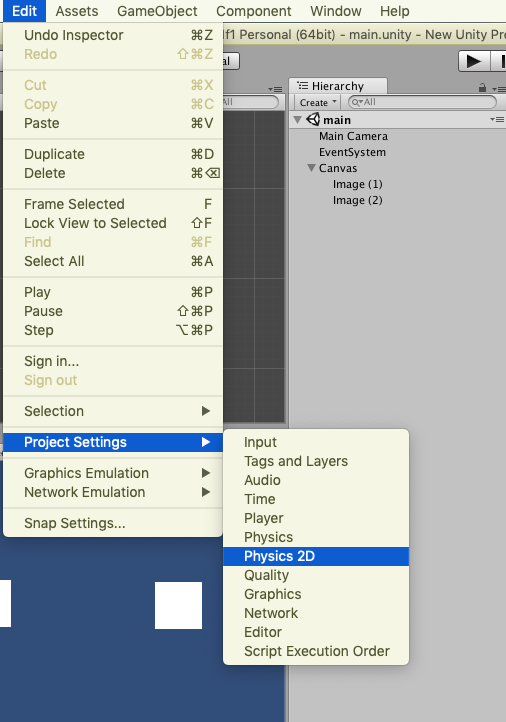506x722 pixels.
Task: Open the Edit menu in menu bar
Action: (24, 11)
